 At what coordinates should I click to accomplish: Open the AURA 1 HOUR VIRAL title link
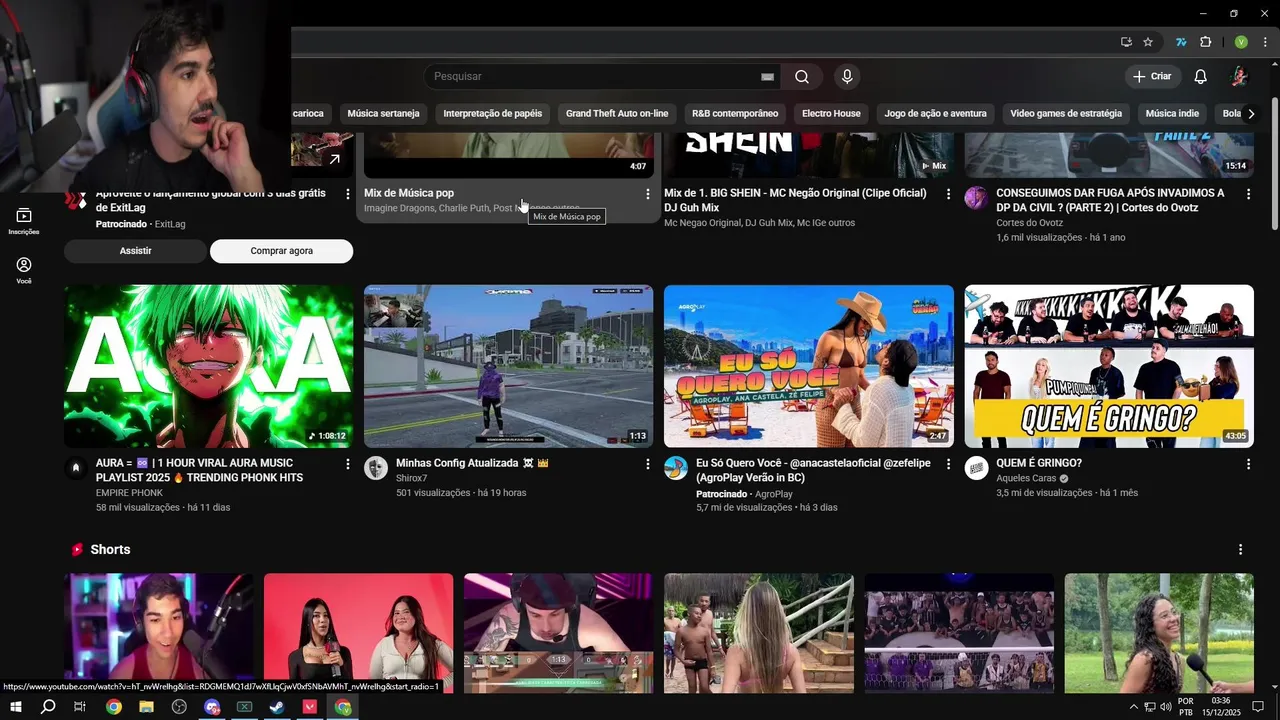pyautogui.click(x=199, y=470)
